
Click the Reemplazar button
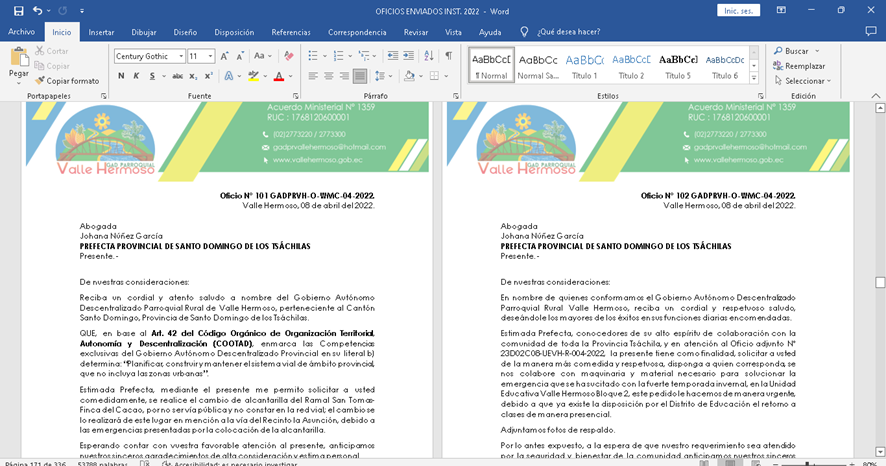click(x=798, y=66)
